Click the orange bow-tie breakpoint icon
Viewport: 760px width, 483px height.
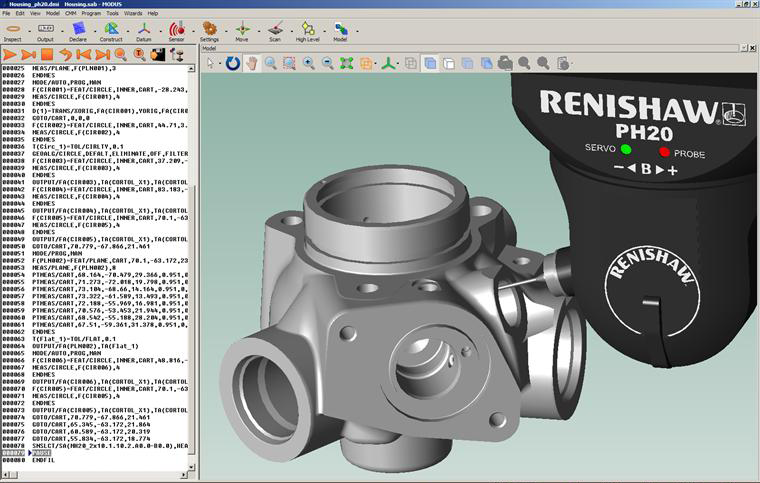(x=84, y=55)
